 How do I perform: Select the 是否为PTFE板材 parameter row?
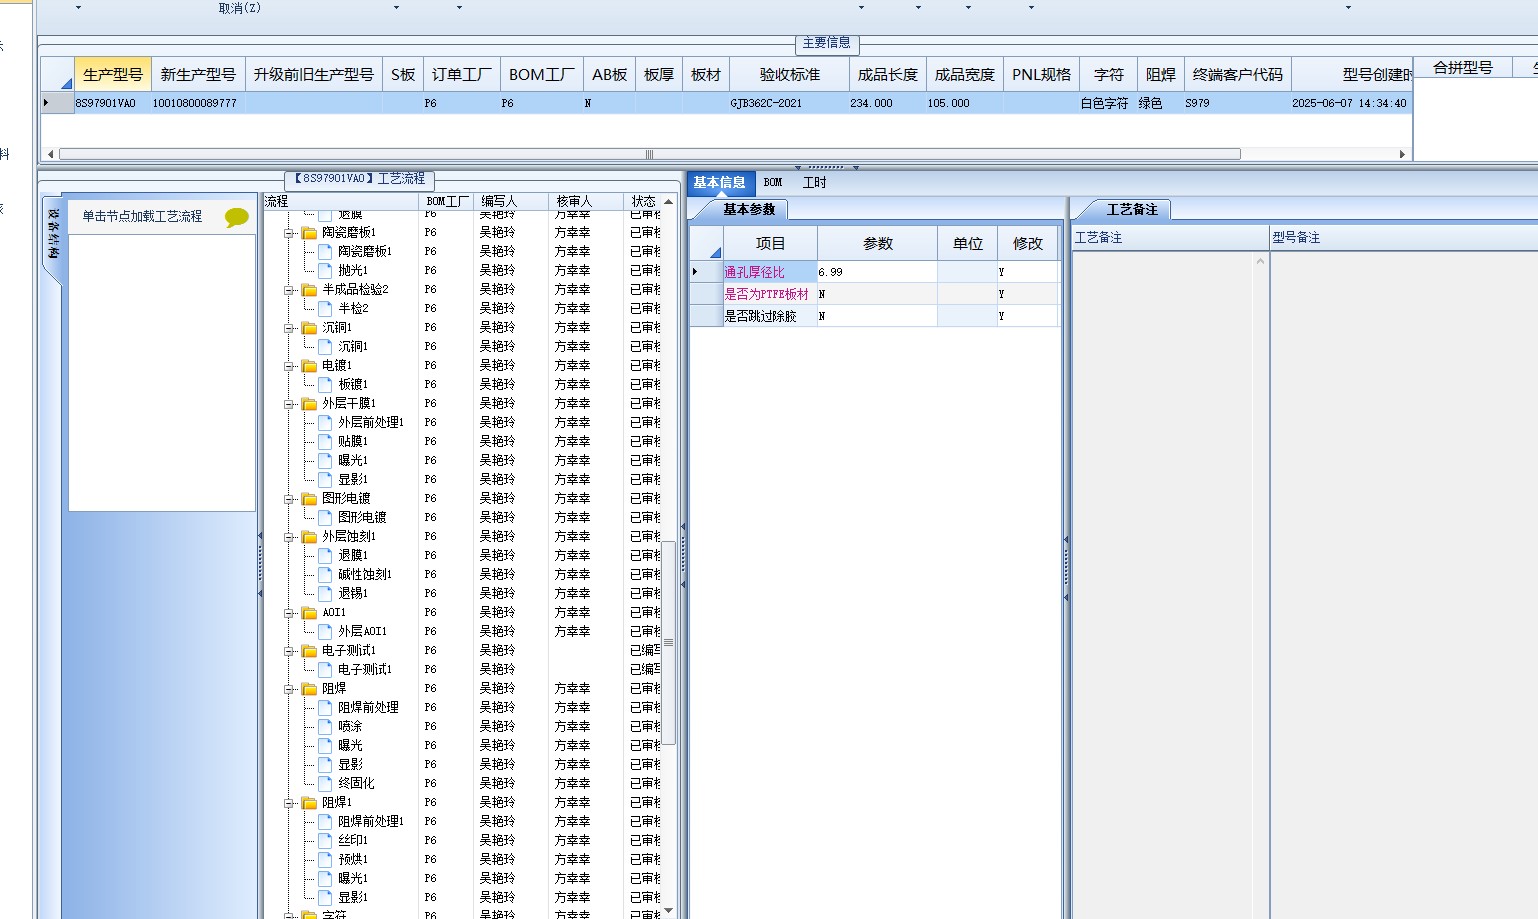tap(874, 294)
